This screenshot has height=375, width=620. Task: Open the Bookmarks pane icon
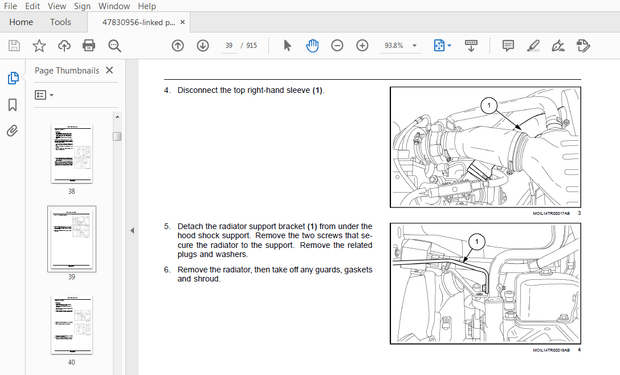click(x=13, y=105)
